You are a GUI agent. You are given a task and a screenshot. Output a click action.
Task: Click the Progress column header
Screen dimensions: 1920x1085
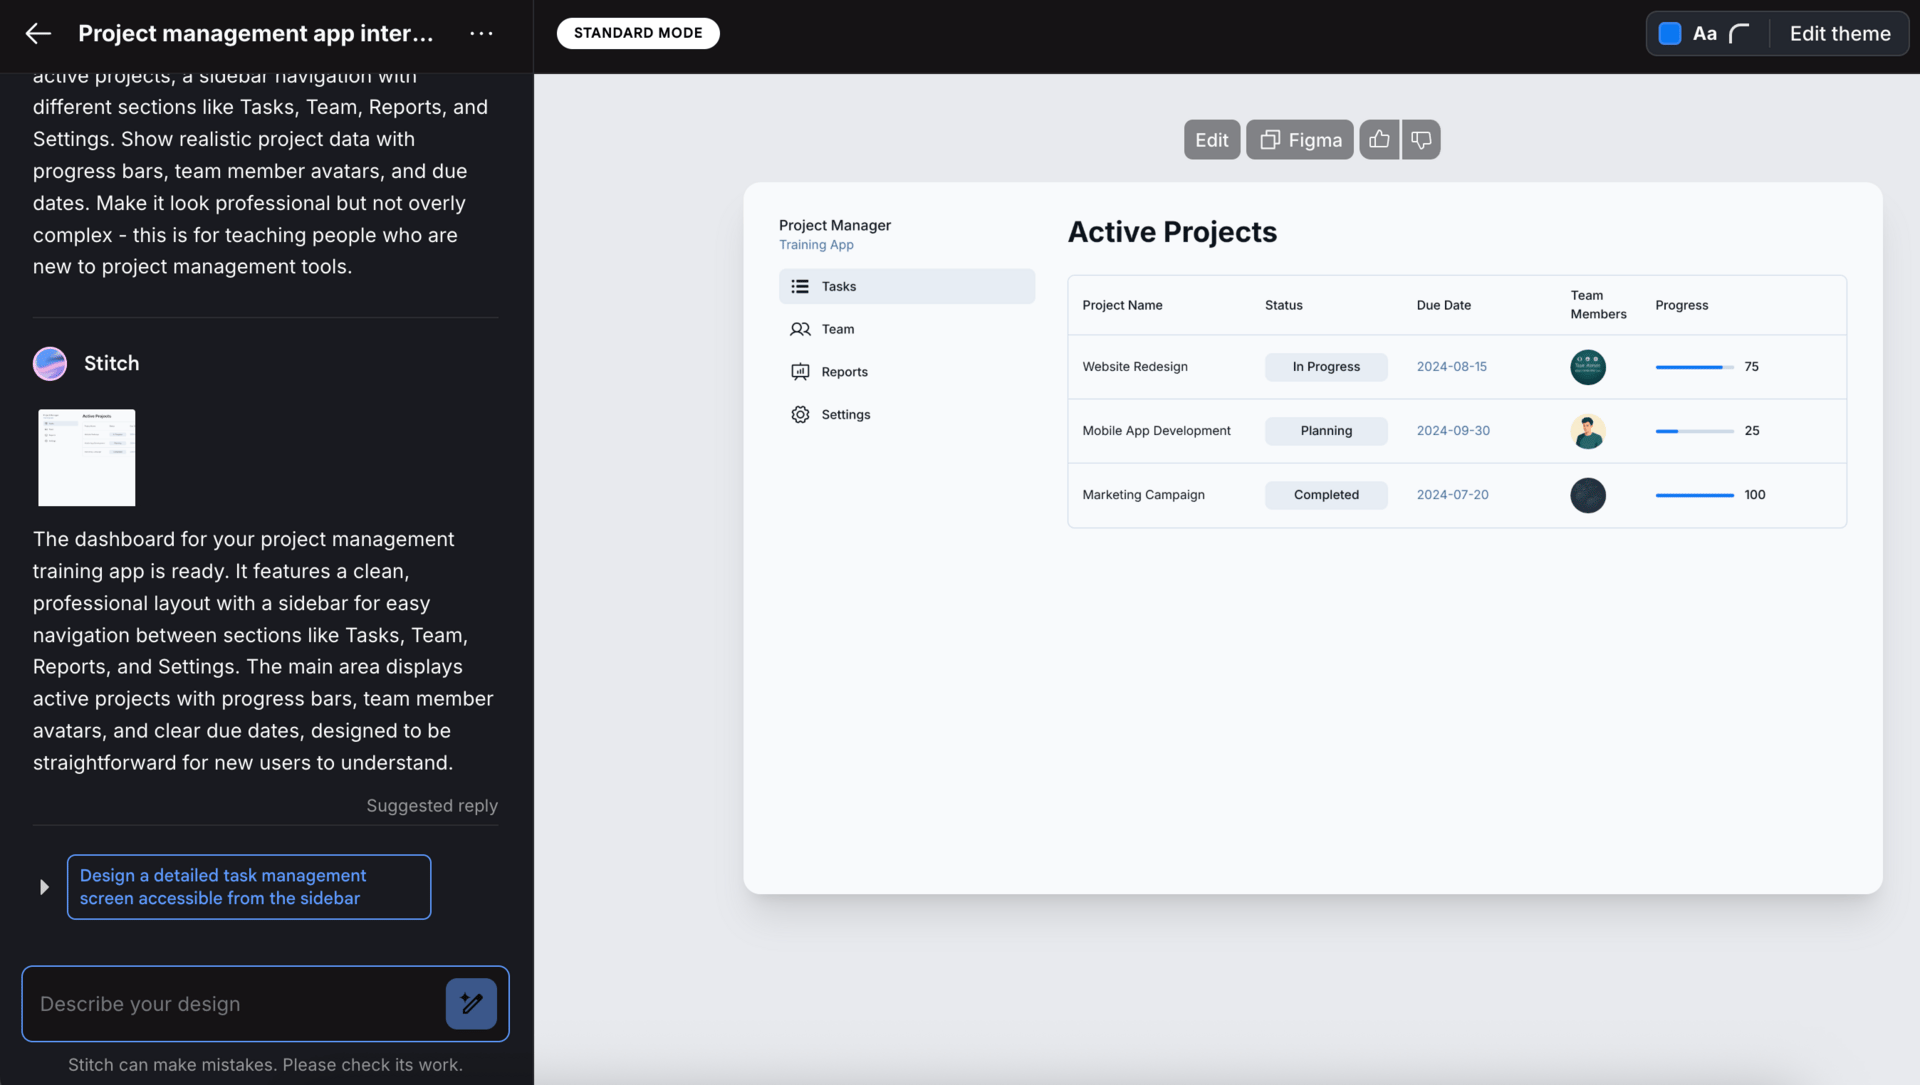[1681, 305]
